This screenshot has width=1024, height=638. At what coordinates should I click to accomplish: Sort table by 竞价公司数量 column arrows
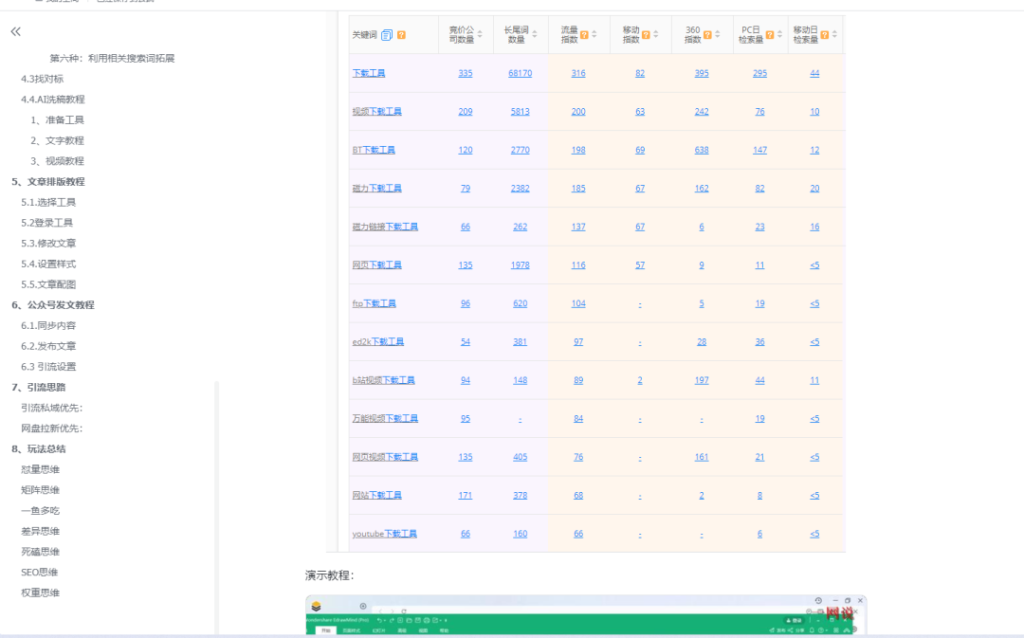click(481, 35)
